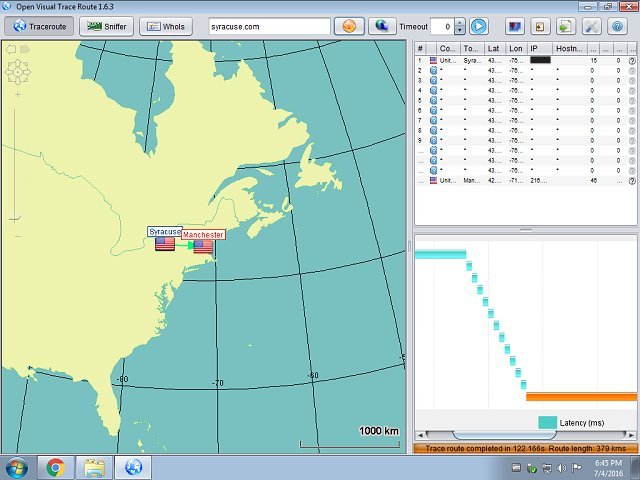Switch to the WhoIs mode tab
Viewport: 640px width, 480px height.
pyautogui.click(x=166, y=27)
